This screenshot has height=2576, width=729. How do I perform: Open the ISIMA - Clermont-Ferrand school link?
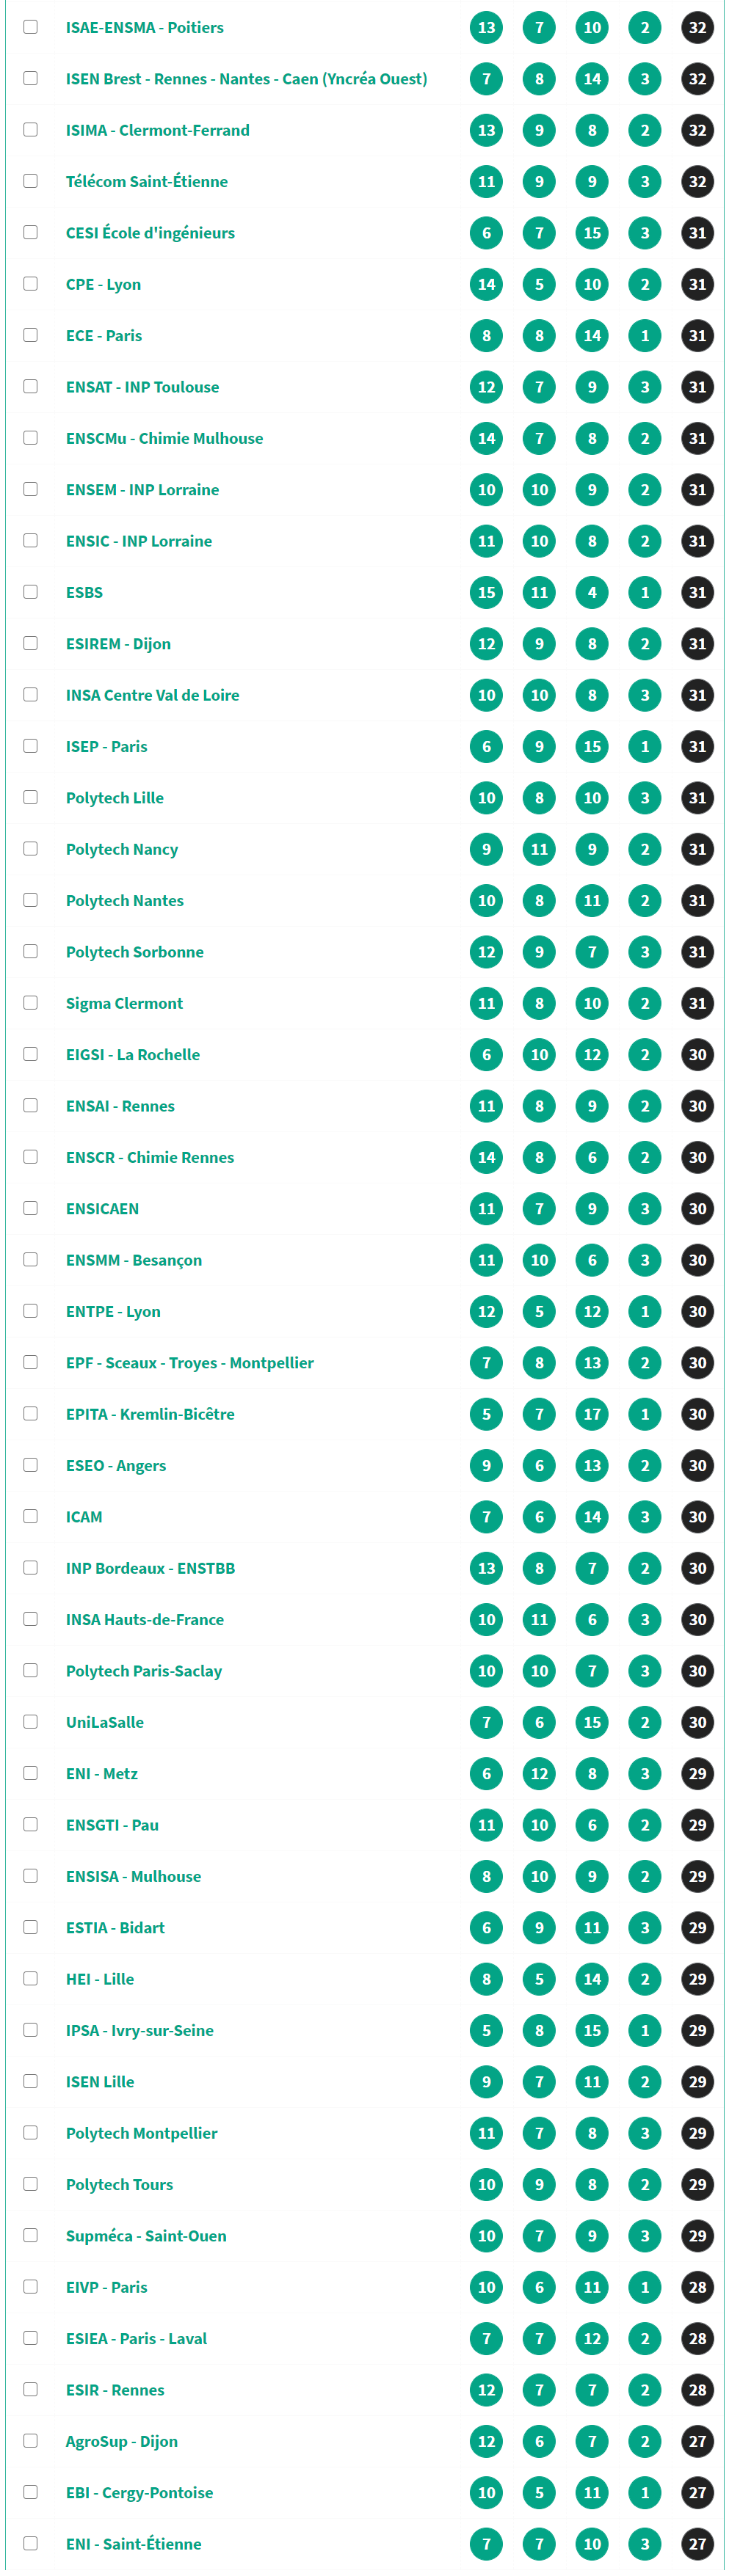click(157, 130)
